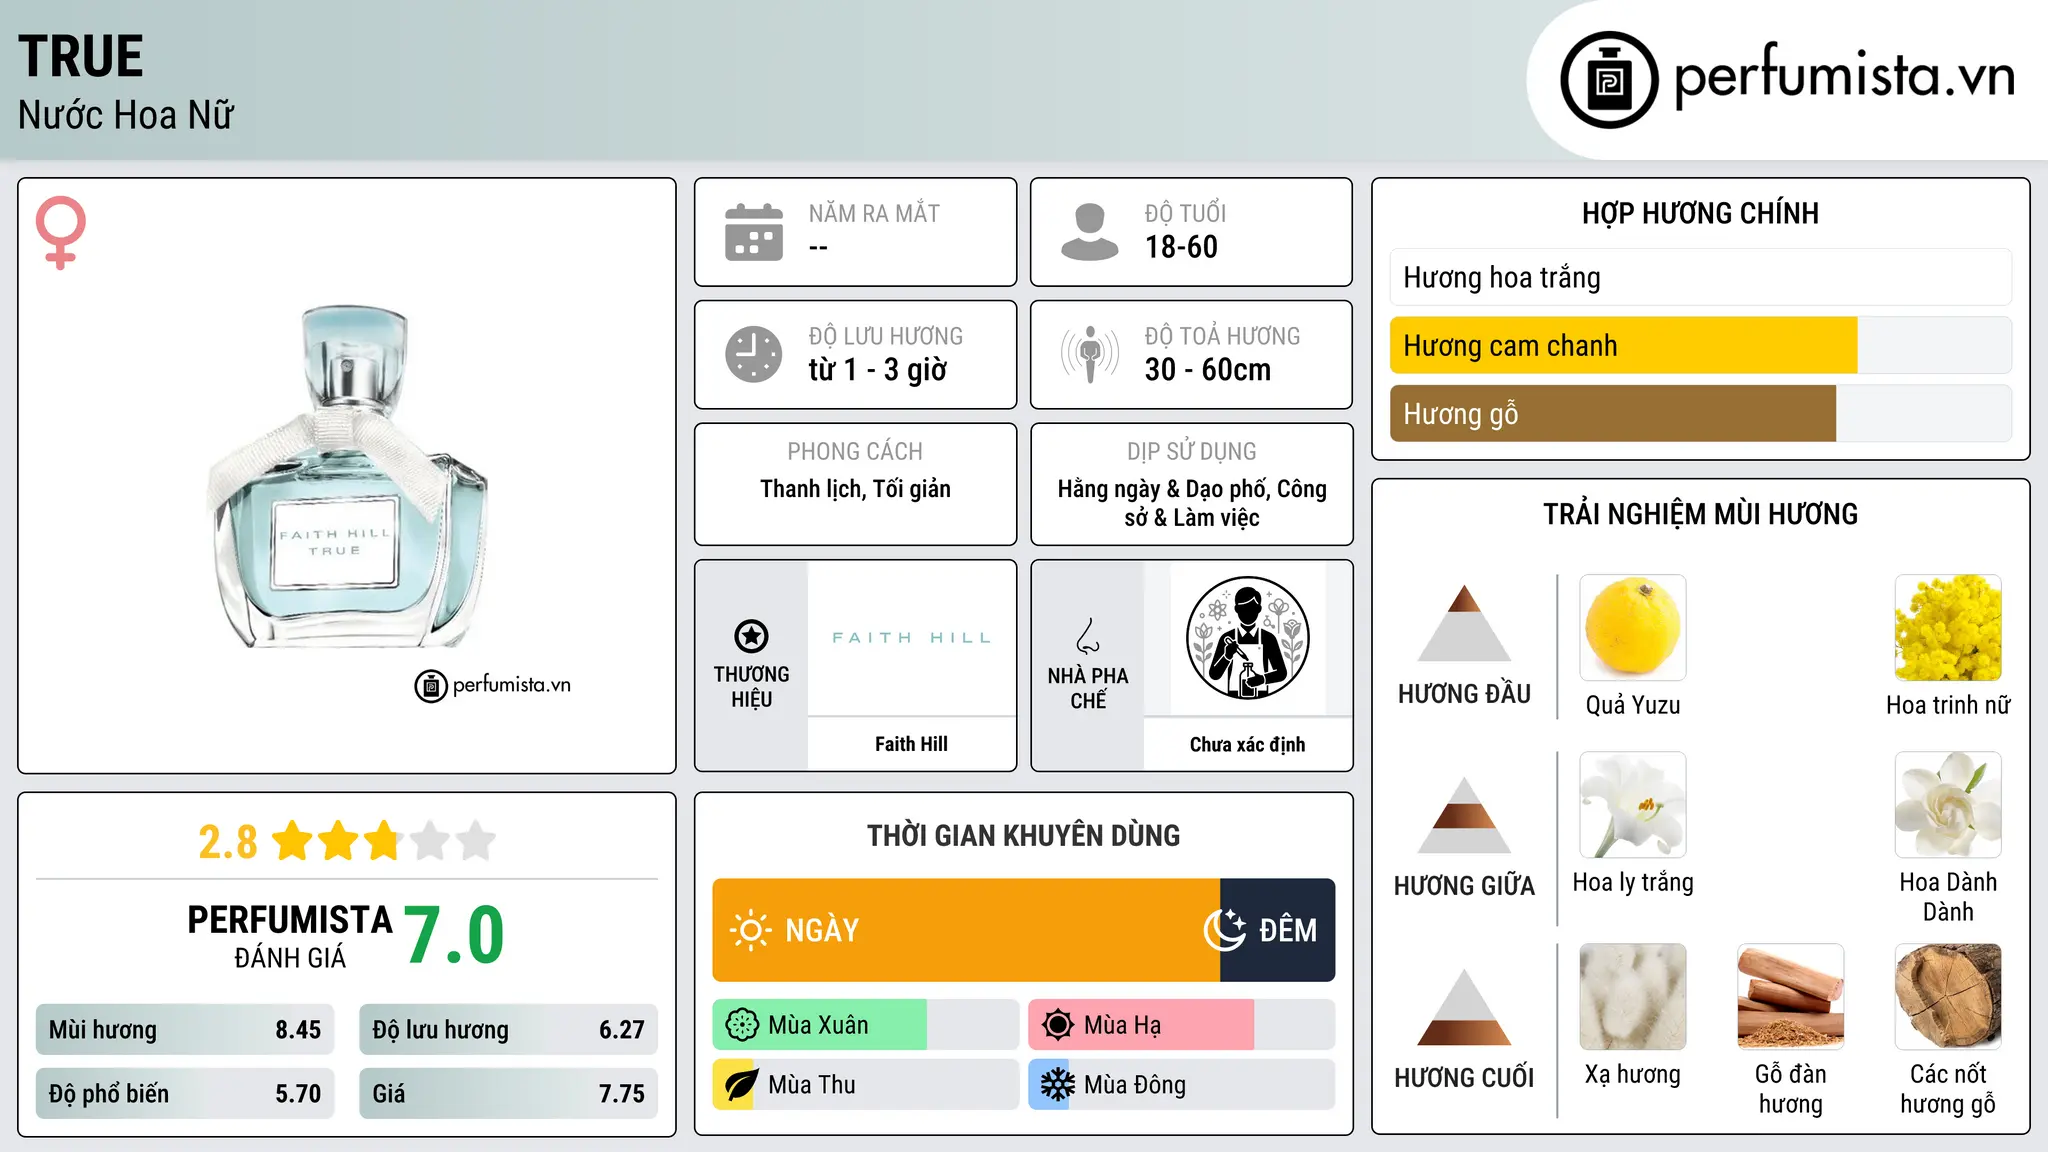
Task: Click the top-note pyramid icon above Hương đầu
Action: click(1464, 623)
